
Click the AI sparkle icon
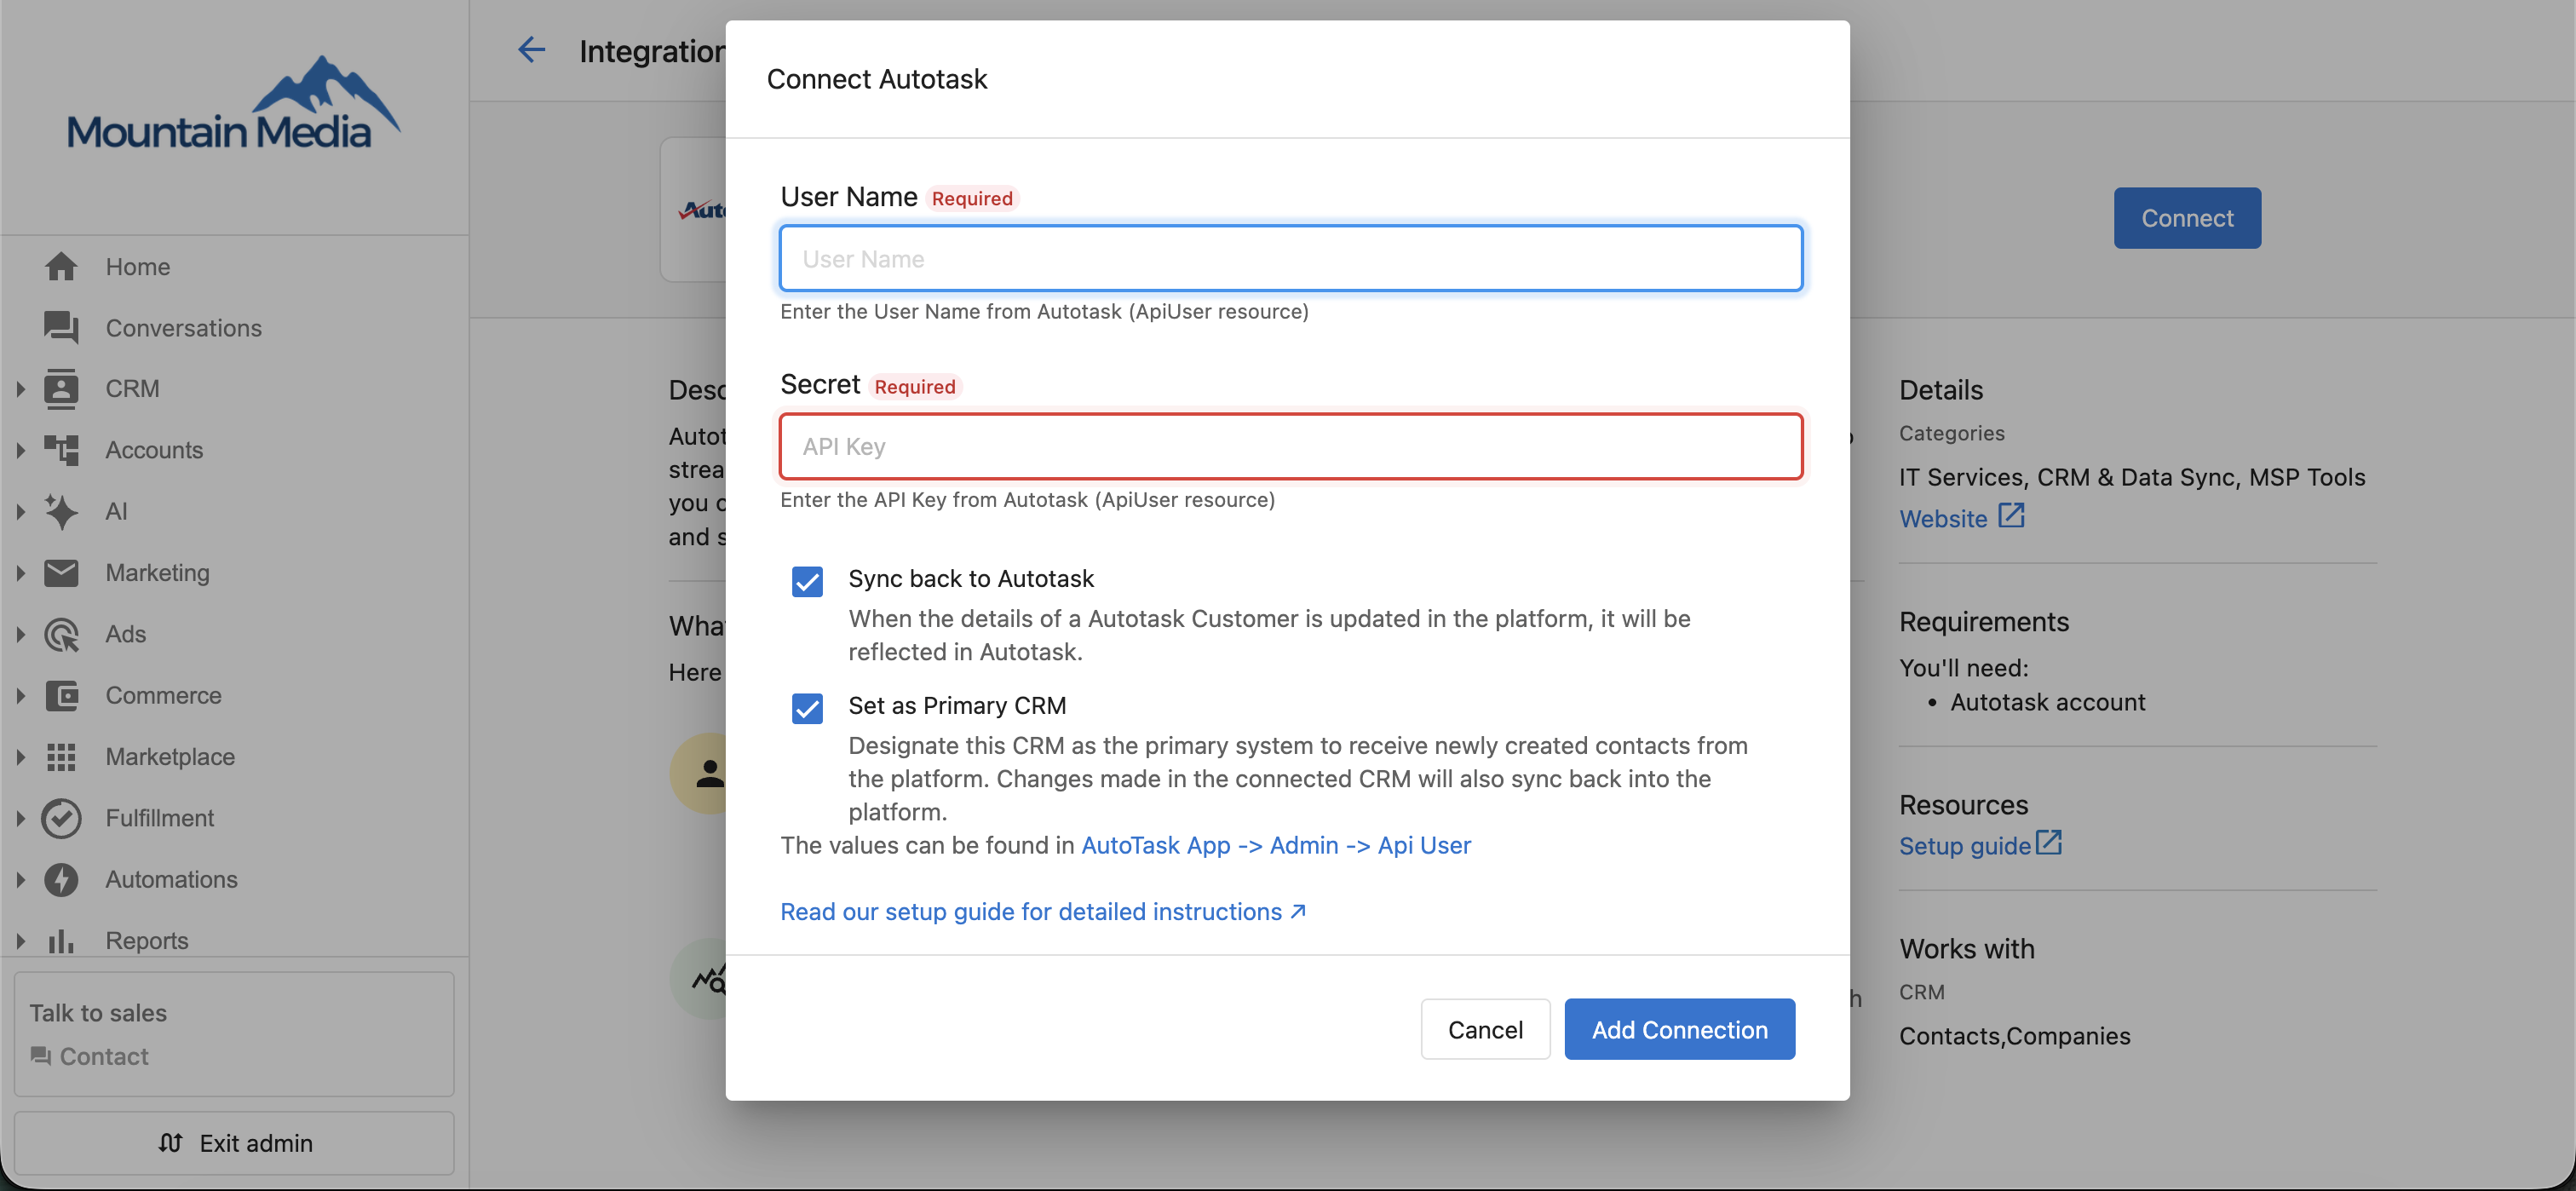(61, 511)
